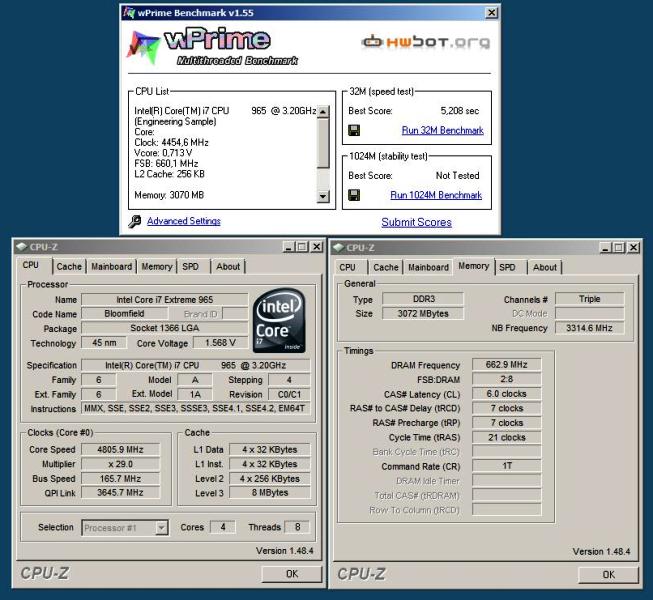Run the 32M speed test benchmark
The image size is (653, 600).
pos(442,130)
